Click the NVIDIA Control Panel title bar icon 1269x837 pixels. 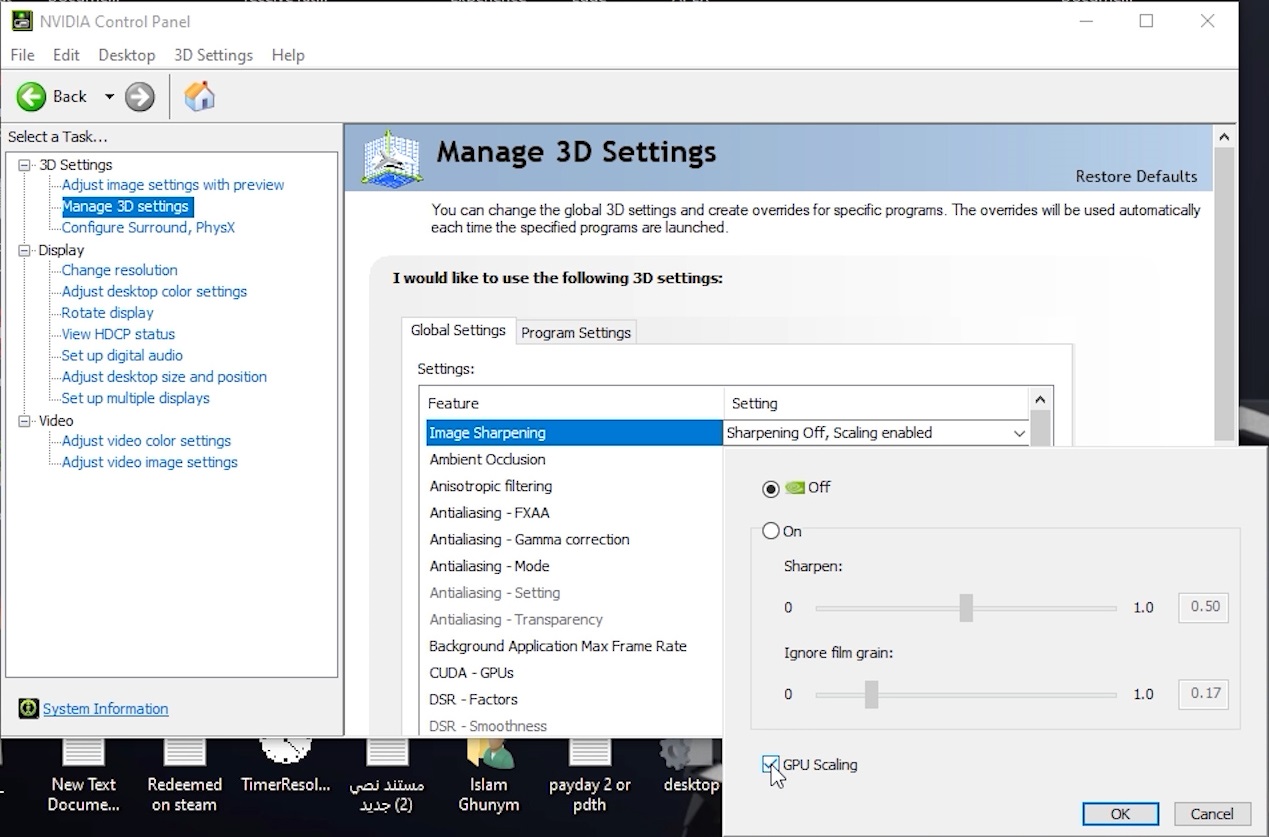[x=21, y=21]
